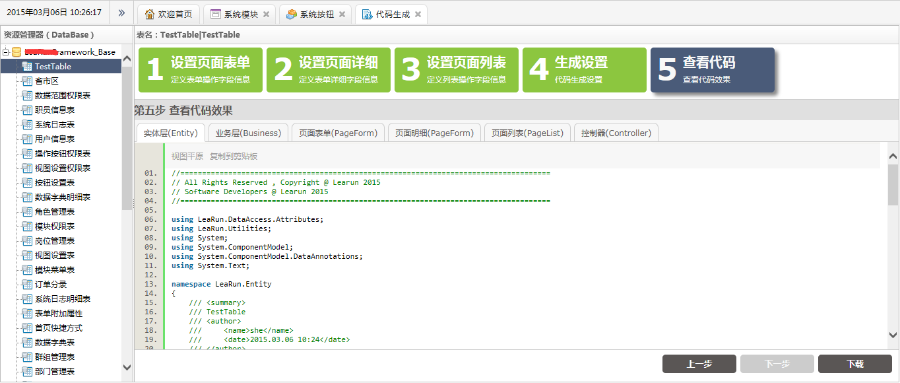Viewport: 900px width, 383px height.
Task: Click the table icon beside 首页快捷方式
Action: [26, 328]
